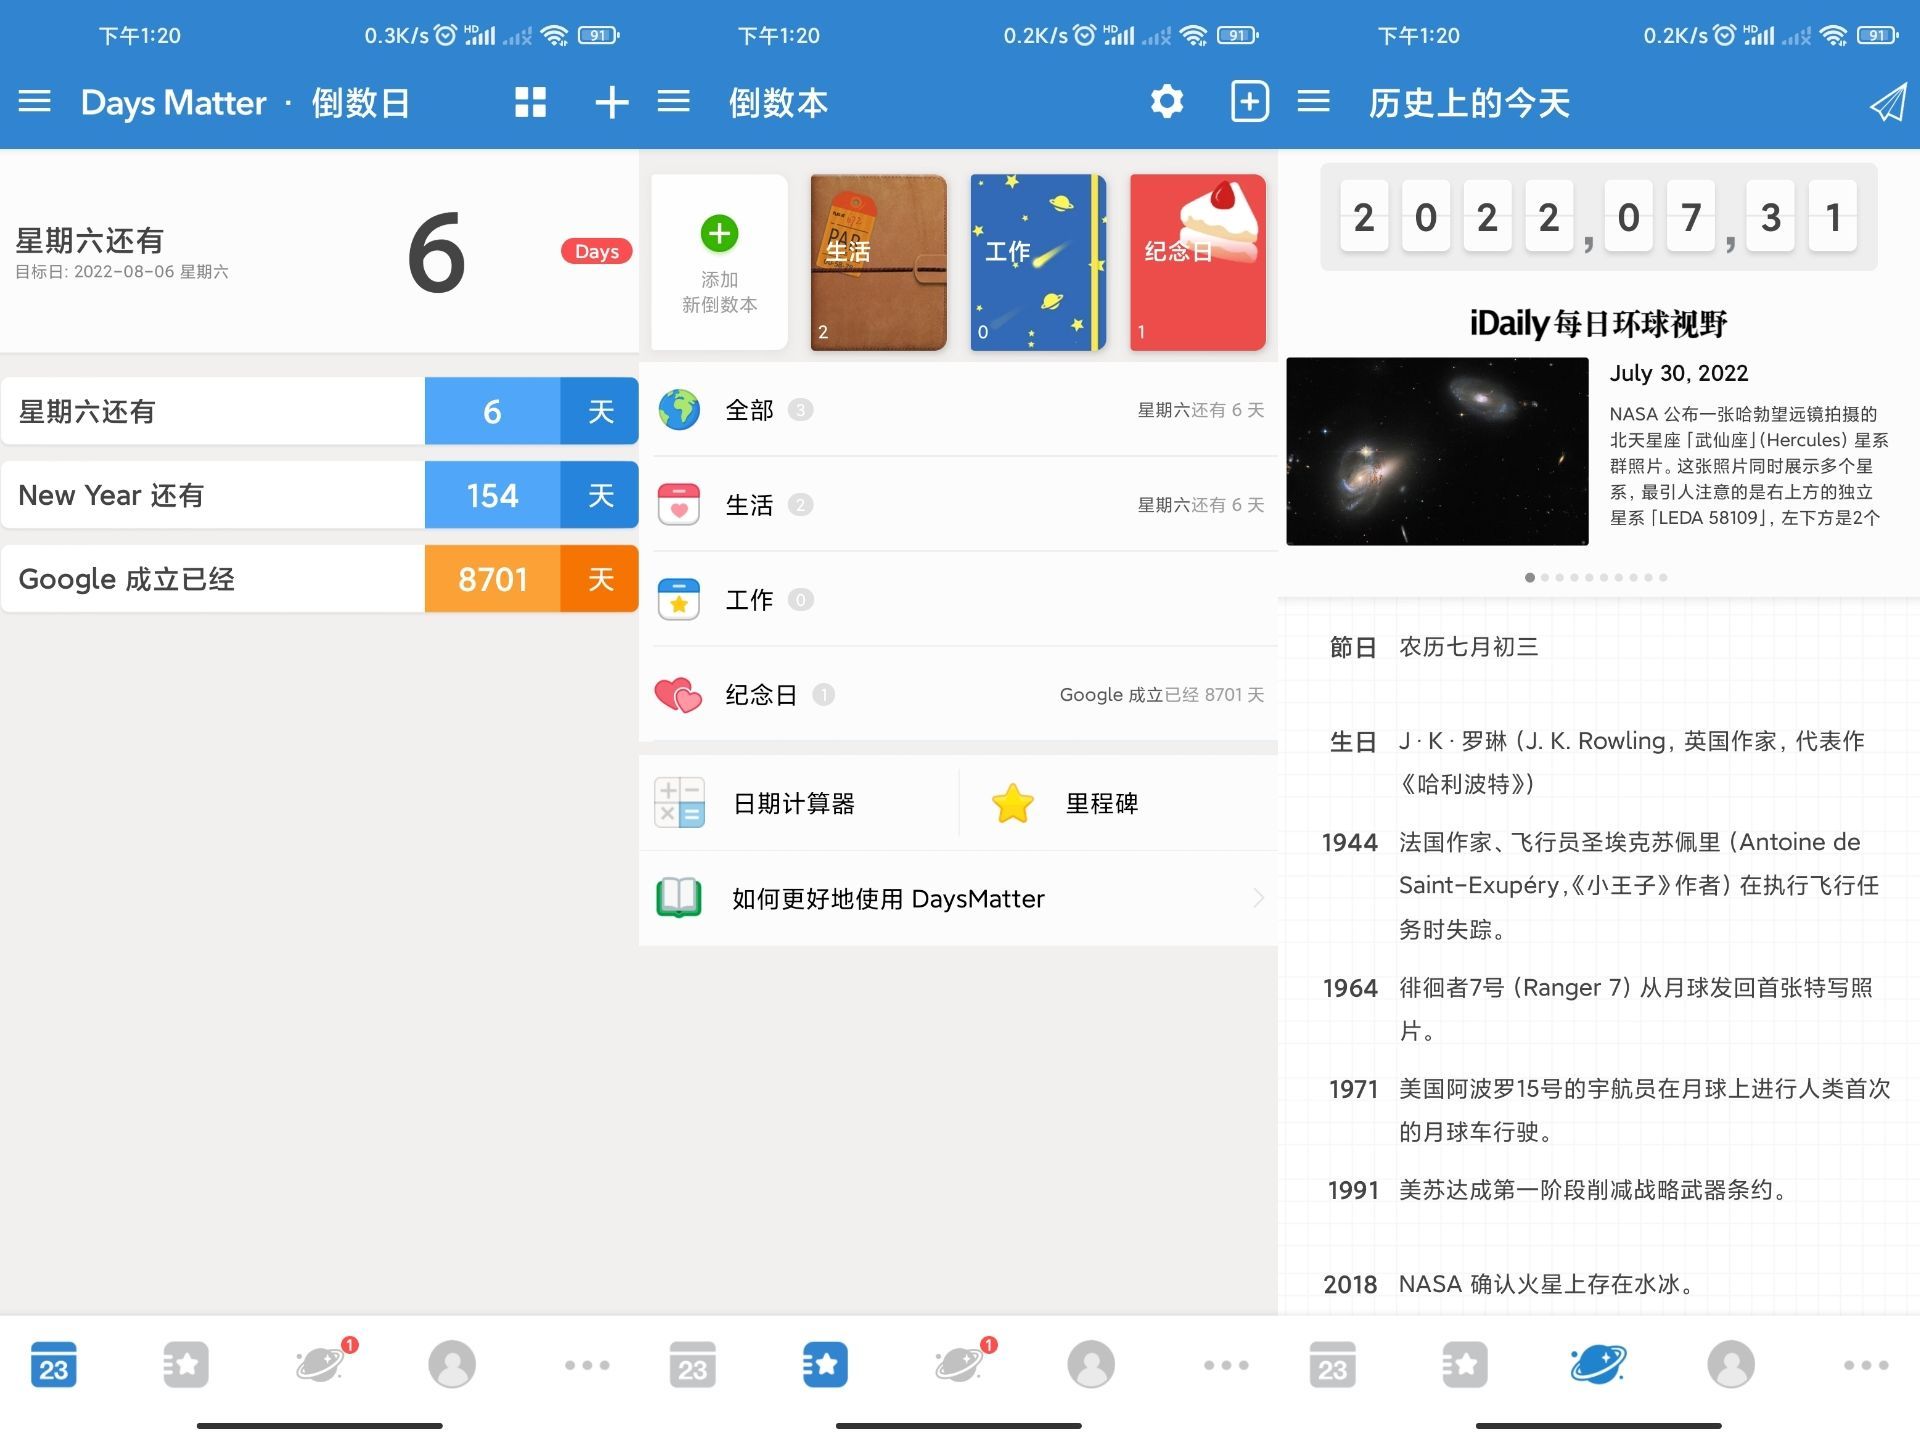
Task: Open settings gear in 倒数本 header
Action: coord(1166,102)
